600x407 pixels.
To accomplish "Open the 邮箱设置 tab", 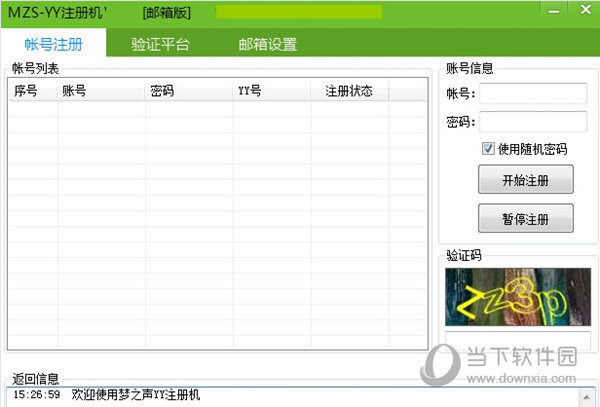I will [267, 44].
